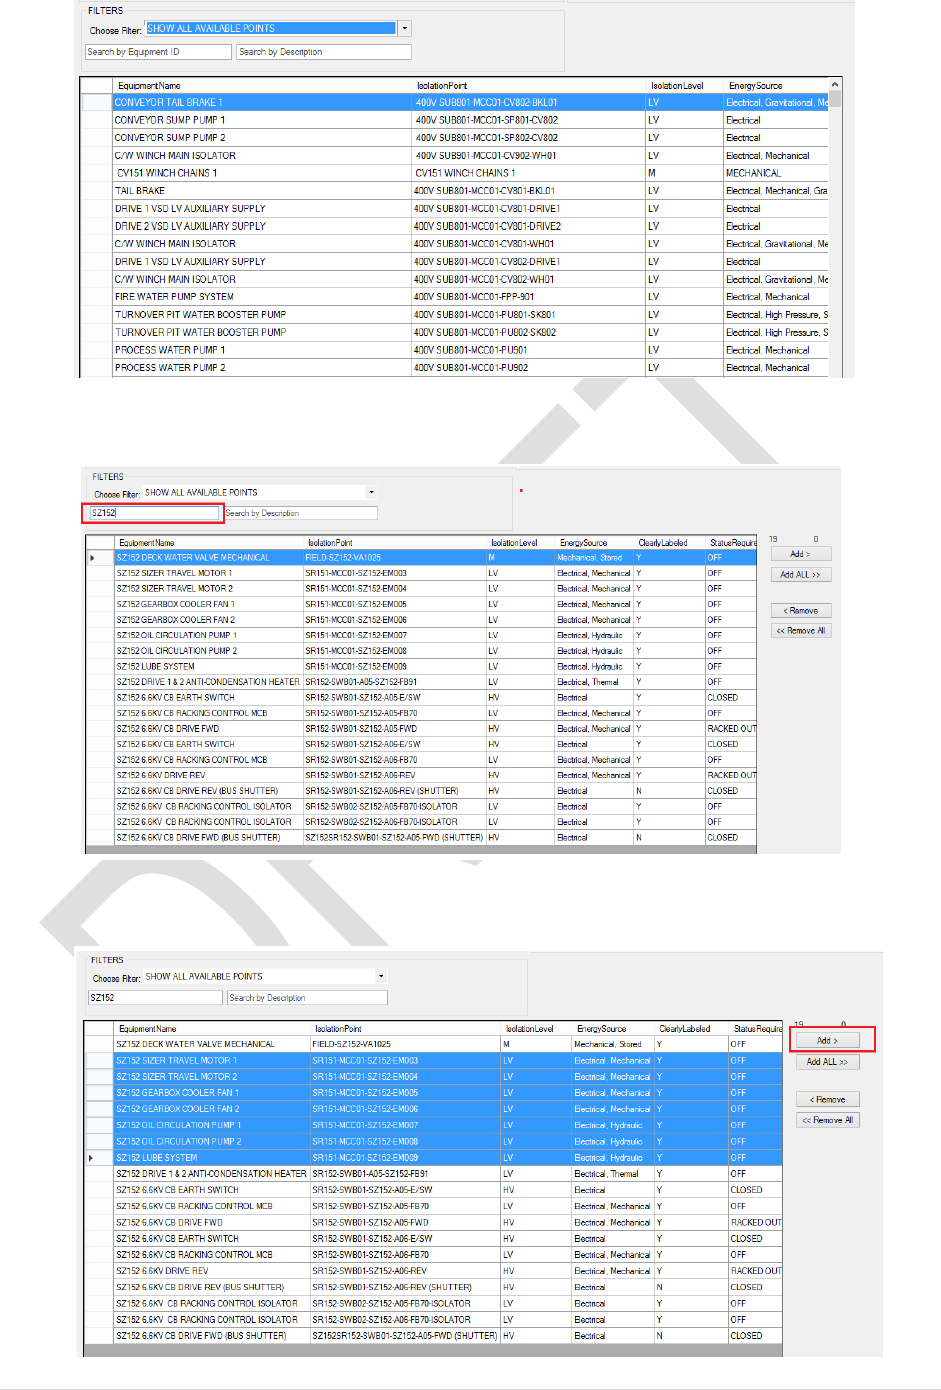Click < Remove button in middle screenshot

(x=800, y=611)
